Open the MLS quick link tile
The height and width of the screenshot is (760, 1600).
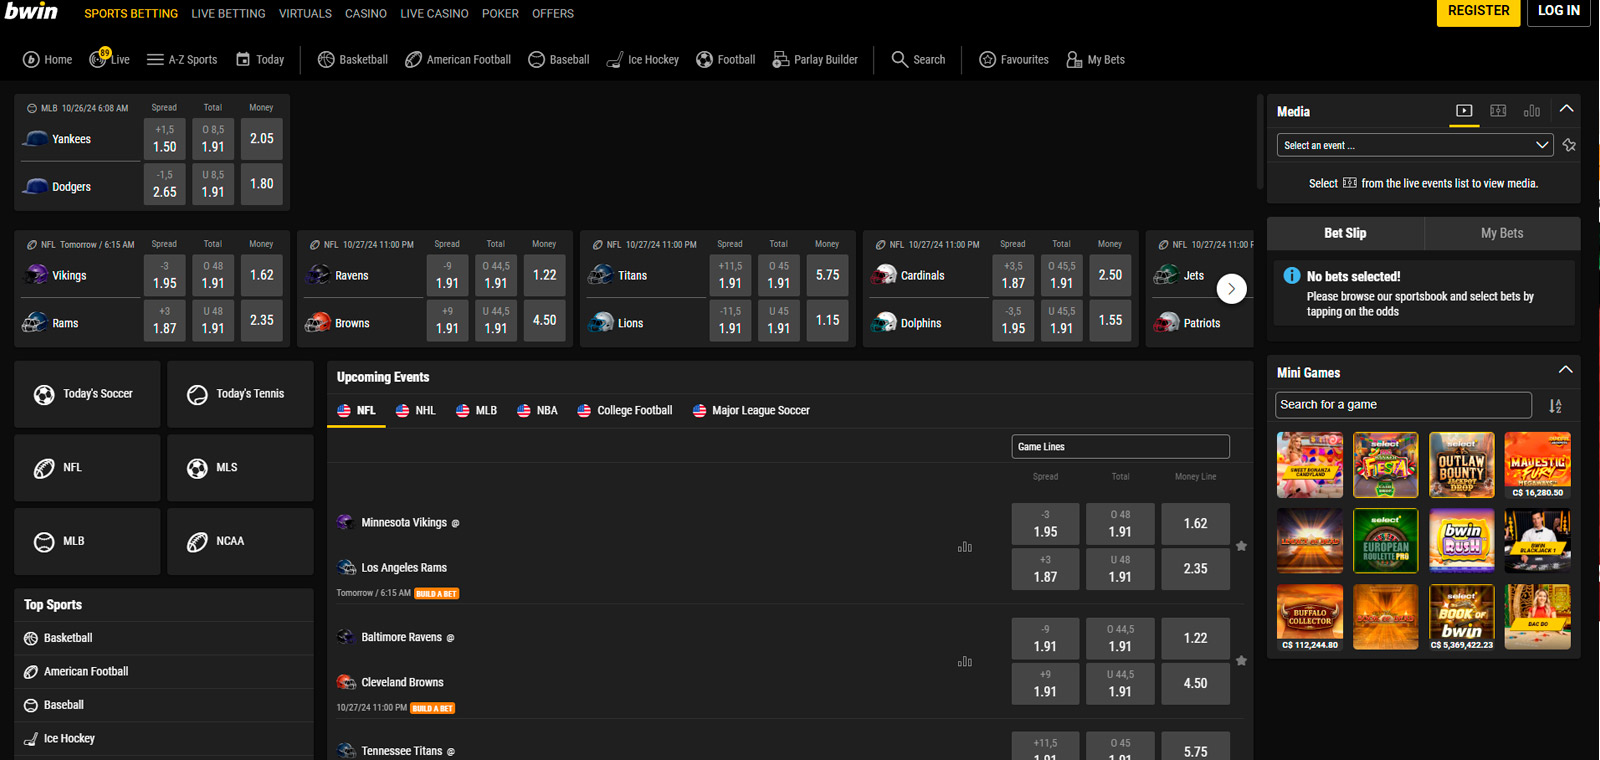(240, 468)
